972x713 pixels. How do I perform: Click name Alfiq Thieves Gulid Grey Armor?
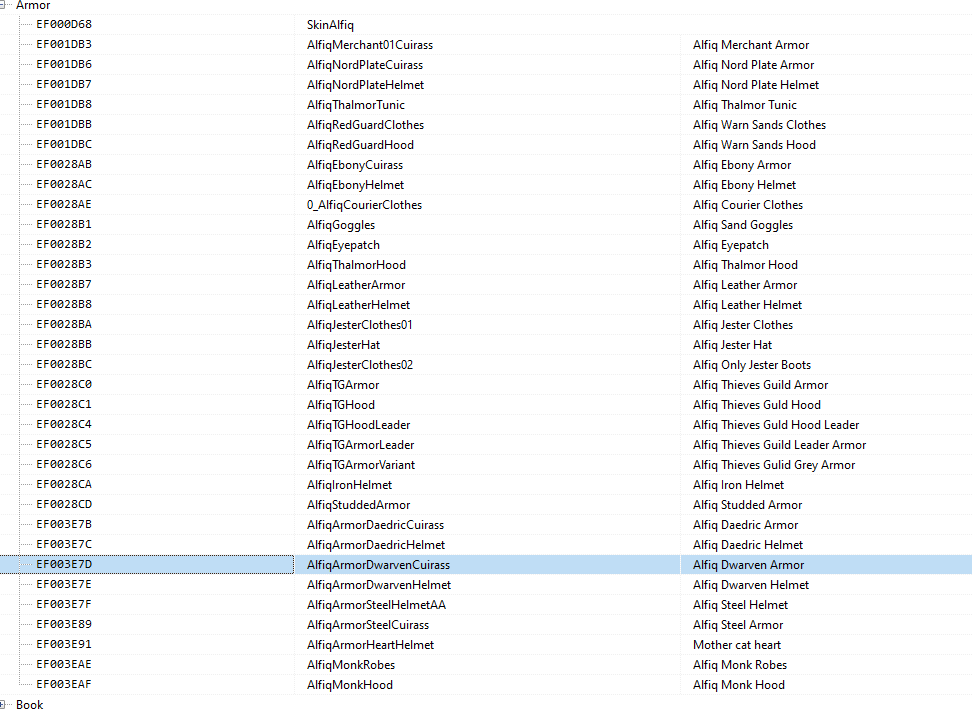coord(774,465)
